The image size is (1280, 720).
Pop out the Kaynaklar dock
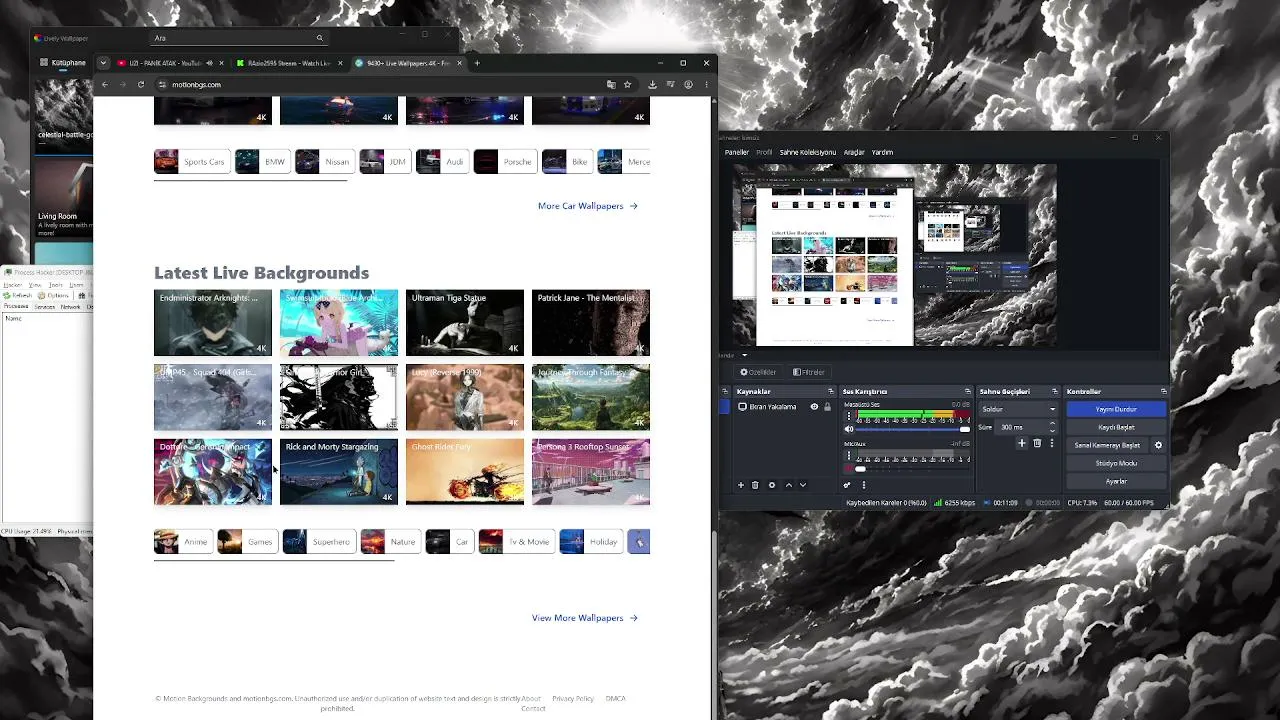pyautogui.click(x=830, y=391)
